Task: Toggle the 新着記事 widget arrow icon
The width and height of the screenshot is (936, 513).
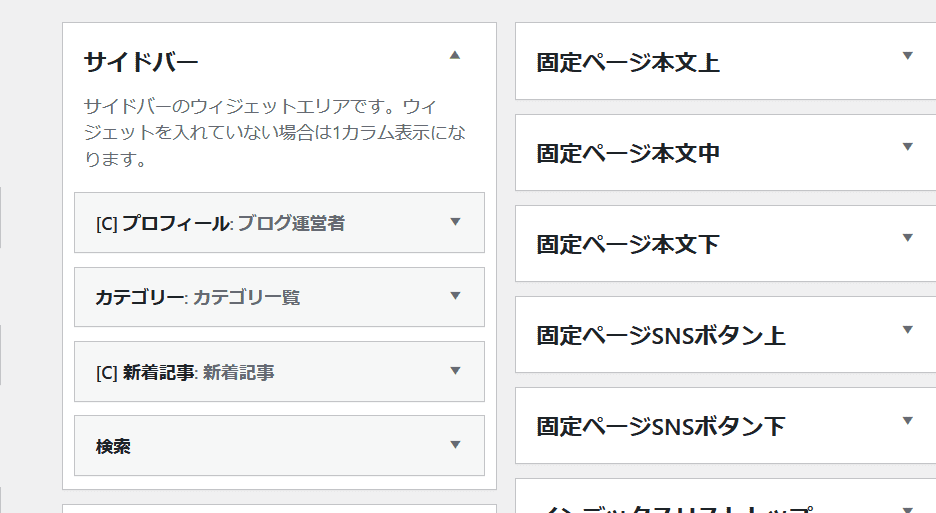Action: click(455, 371)
